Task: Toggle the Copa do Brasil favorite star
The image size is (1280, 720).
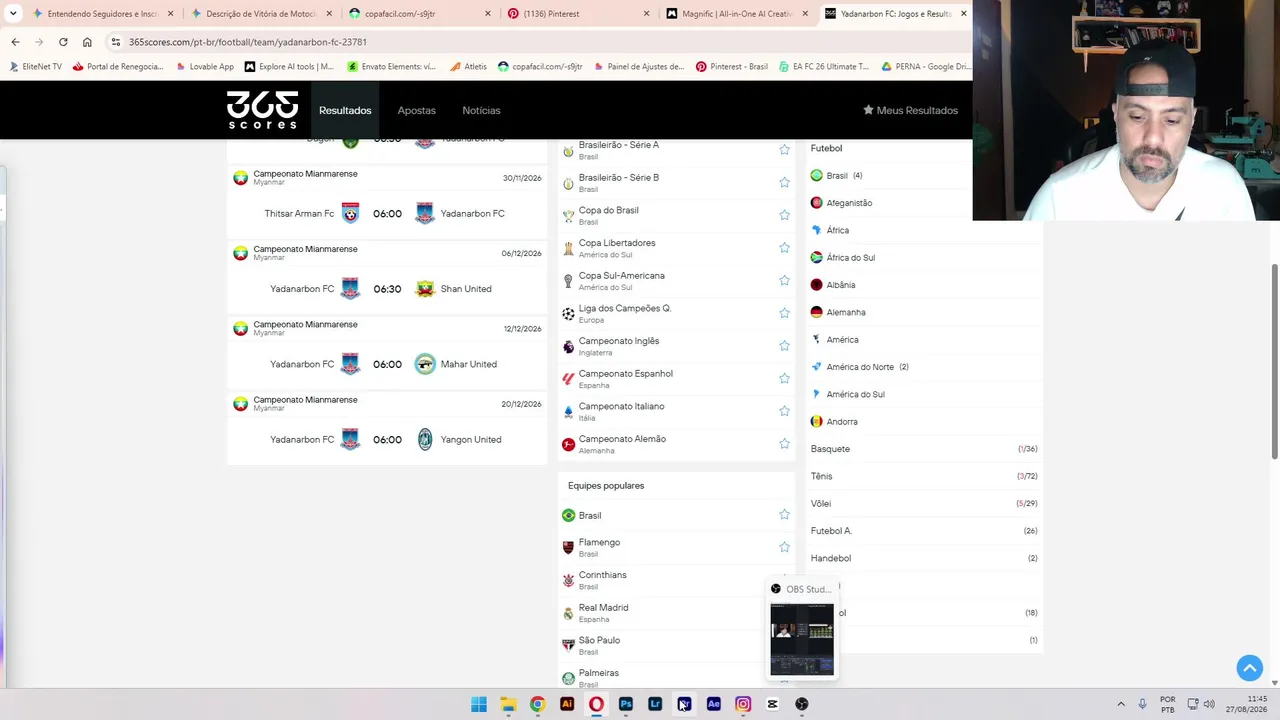Action: (x=784, y=215)
